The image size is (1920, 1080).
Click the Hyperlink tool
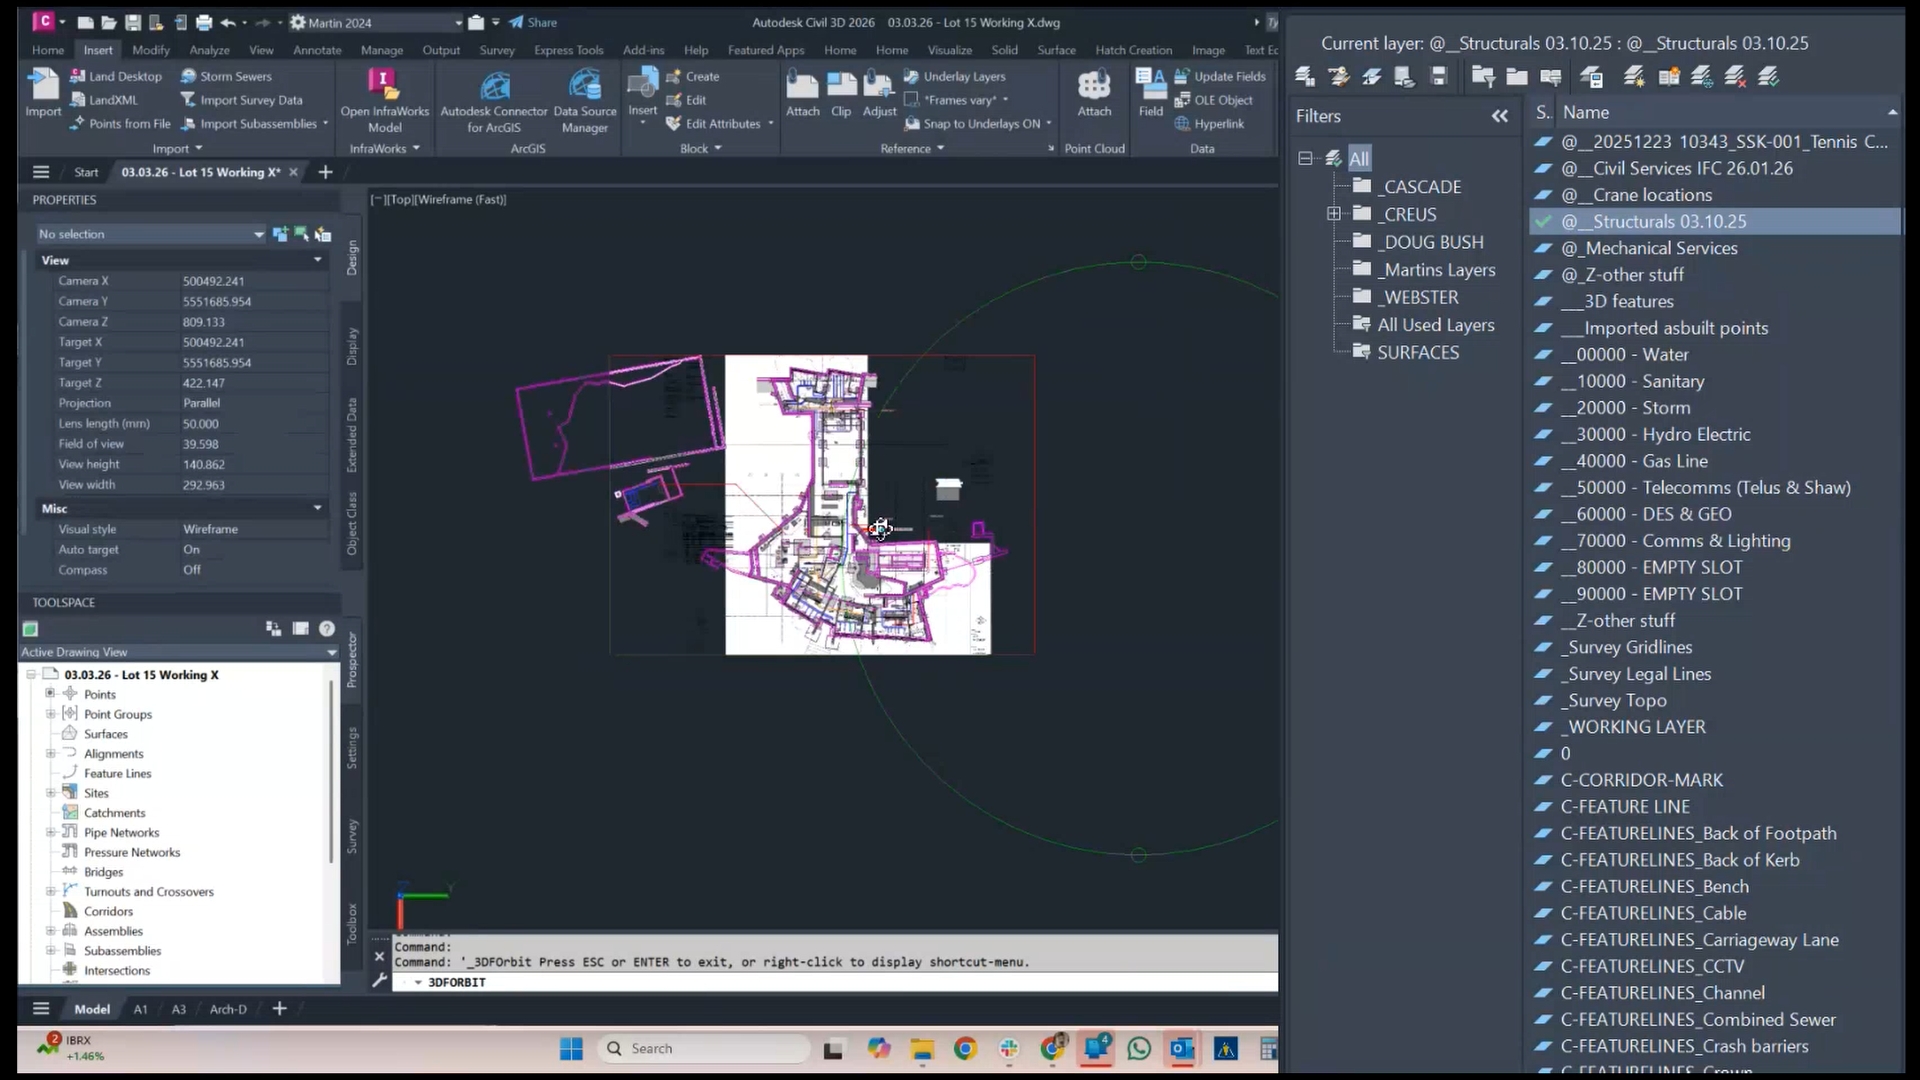click(x=1209, y=124)
